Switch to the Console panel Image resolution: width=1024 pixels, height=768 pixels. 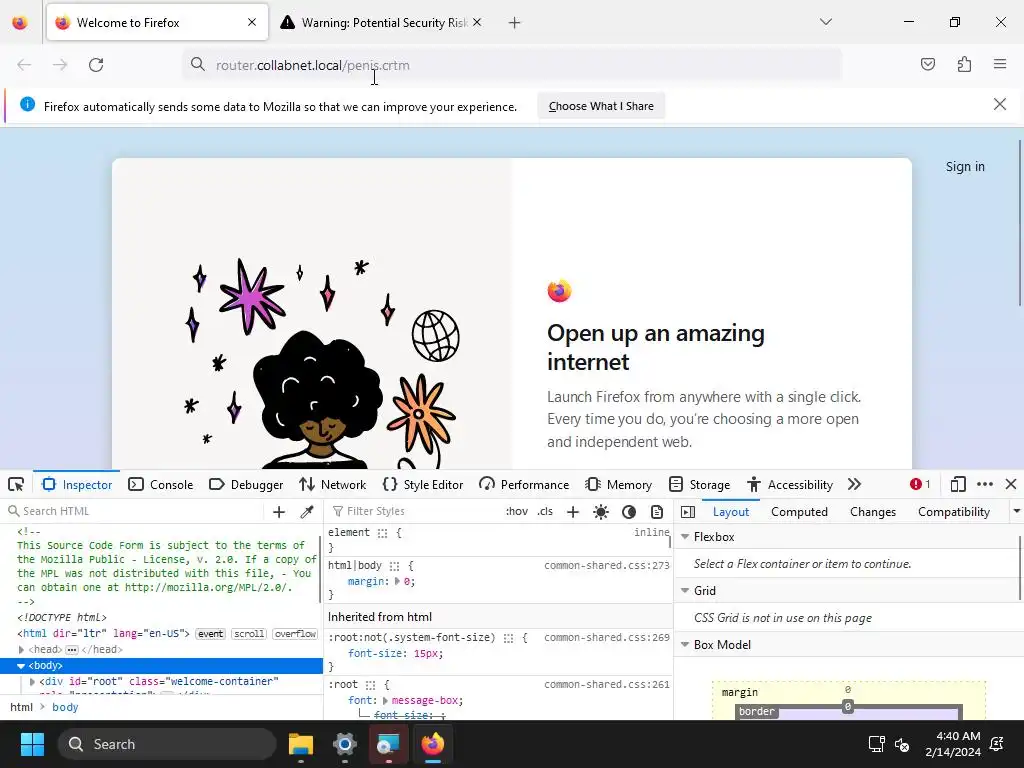[x=161, y=485]
